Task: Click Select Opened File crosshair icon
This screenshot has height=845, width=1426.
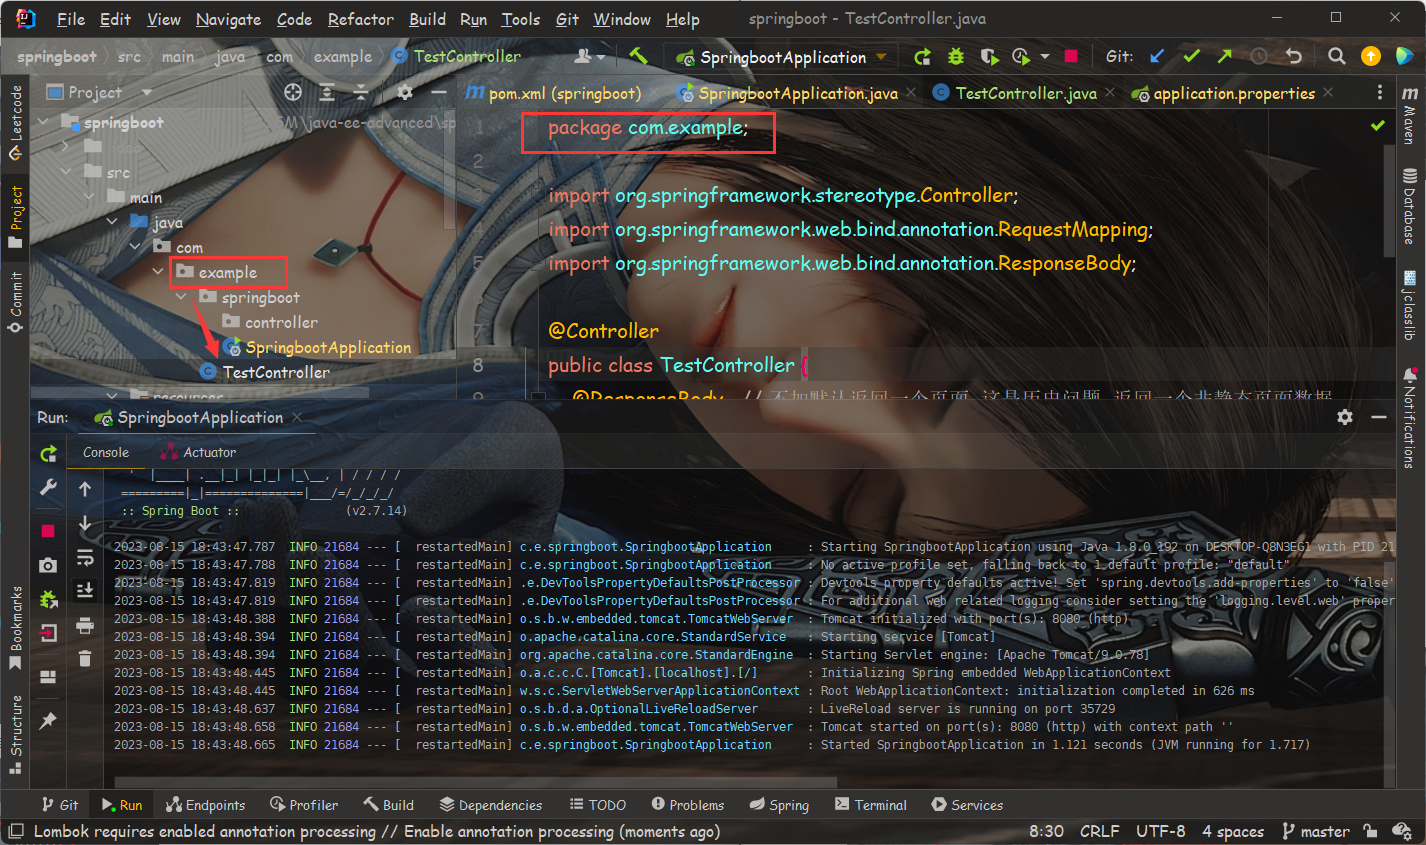Action: (x=293, y=92)
